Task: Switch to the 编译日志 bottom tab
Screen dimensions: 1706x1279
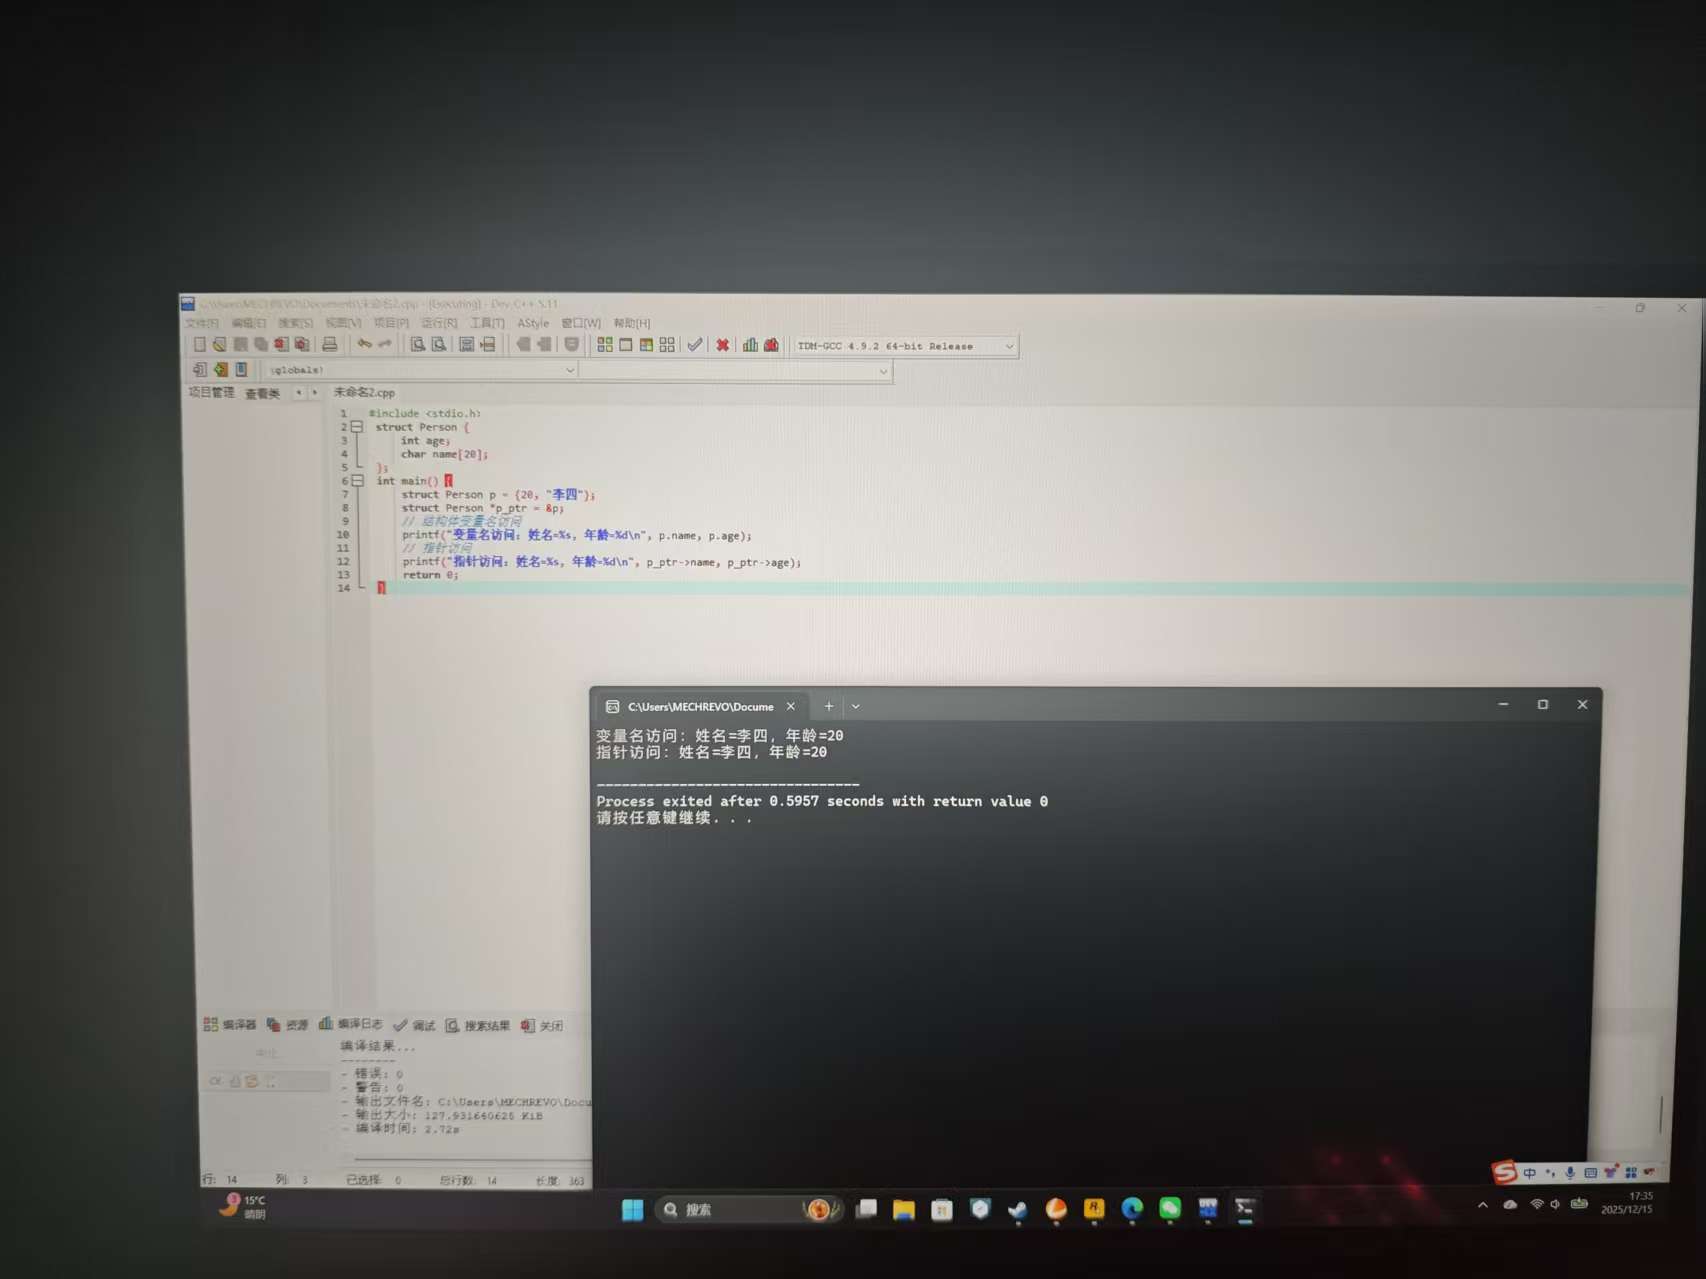Action: [x=351, y=1024]
